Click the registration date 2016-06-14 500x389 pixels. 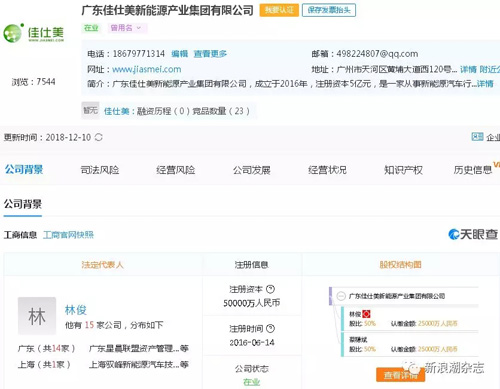point(252,342)
